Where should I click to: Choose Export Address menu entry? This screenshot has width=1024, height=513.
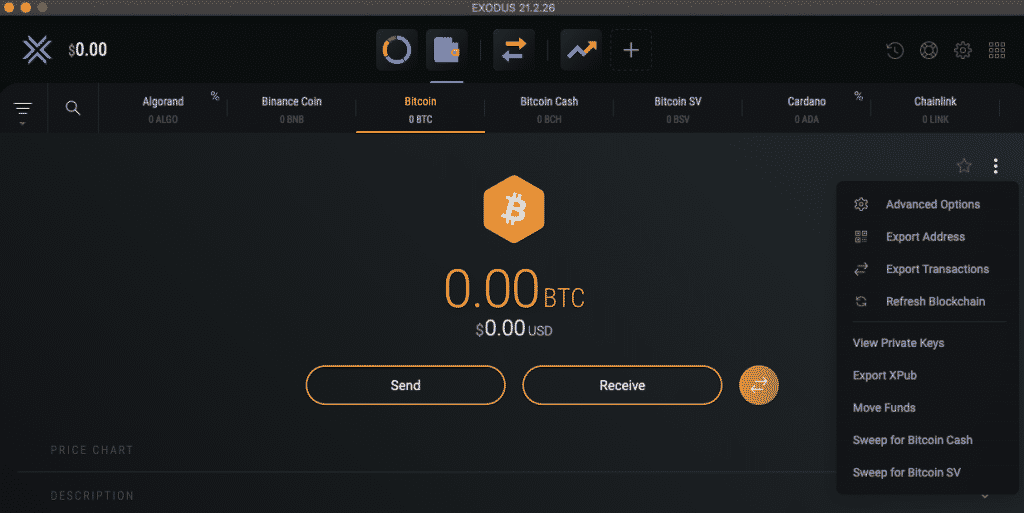tap(927, 236)
